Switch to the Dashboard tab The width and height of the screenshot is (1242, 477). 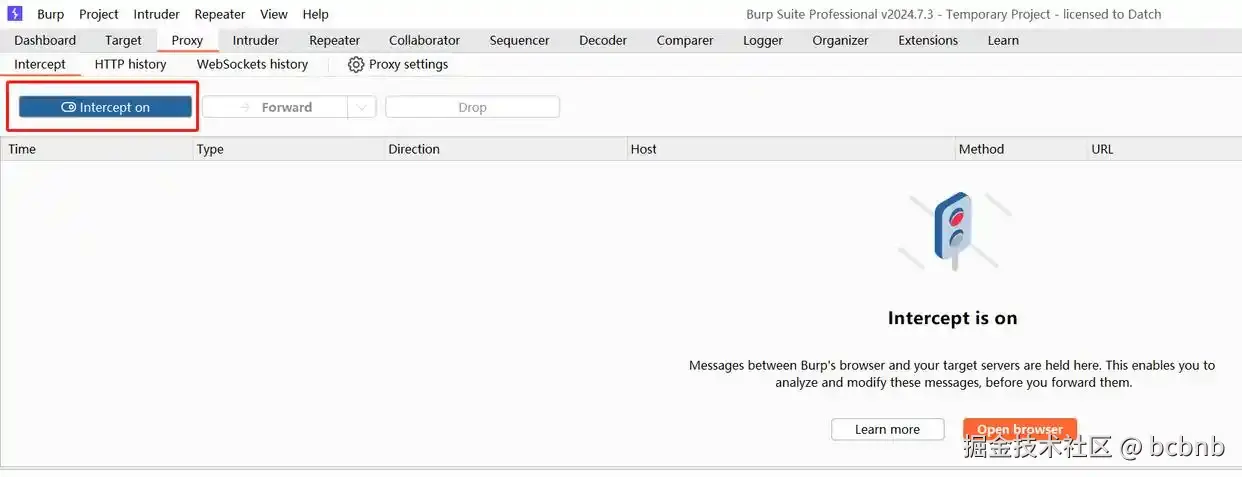click(45, 40)
